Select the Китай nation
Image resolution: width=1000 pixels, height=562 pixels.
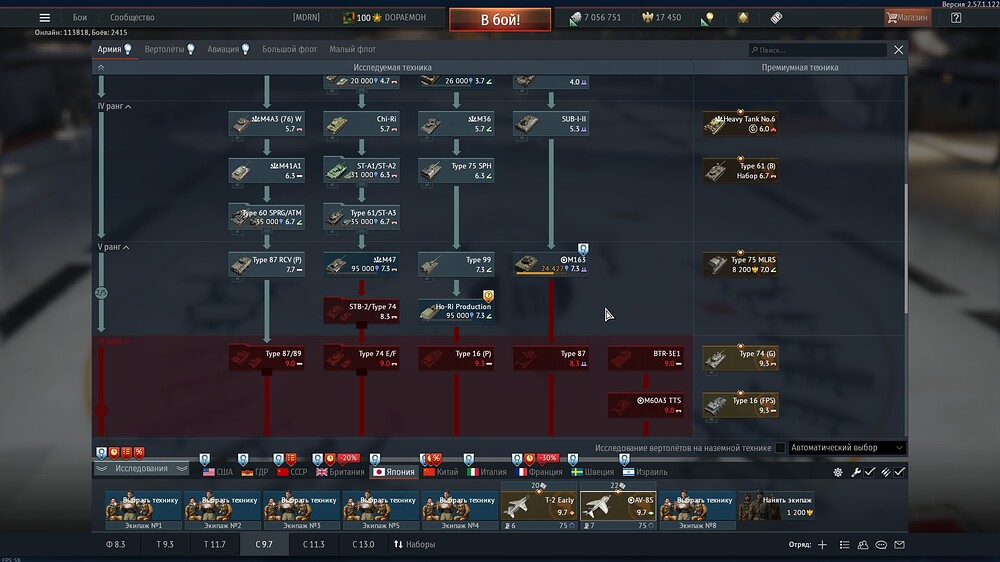click(441, 472)
